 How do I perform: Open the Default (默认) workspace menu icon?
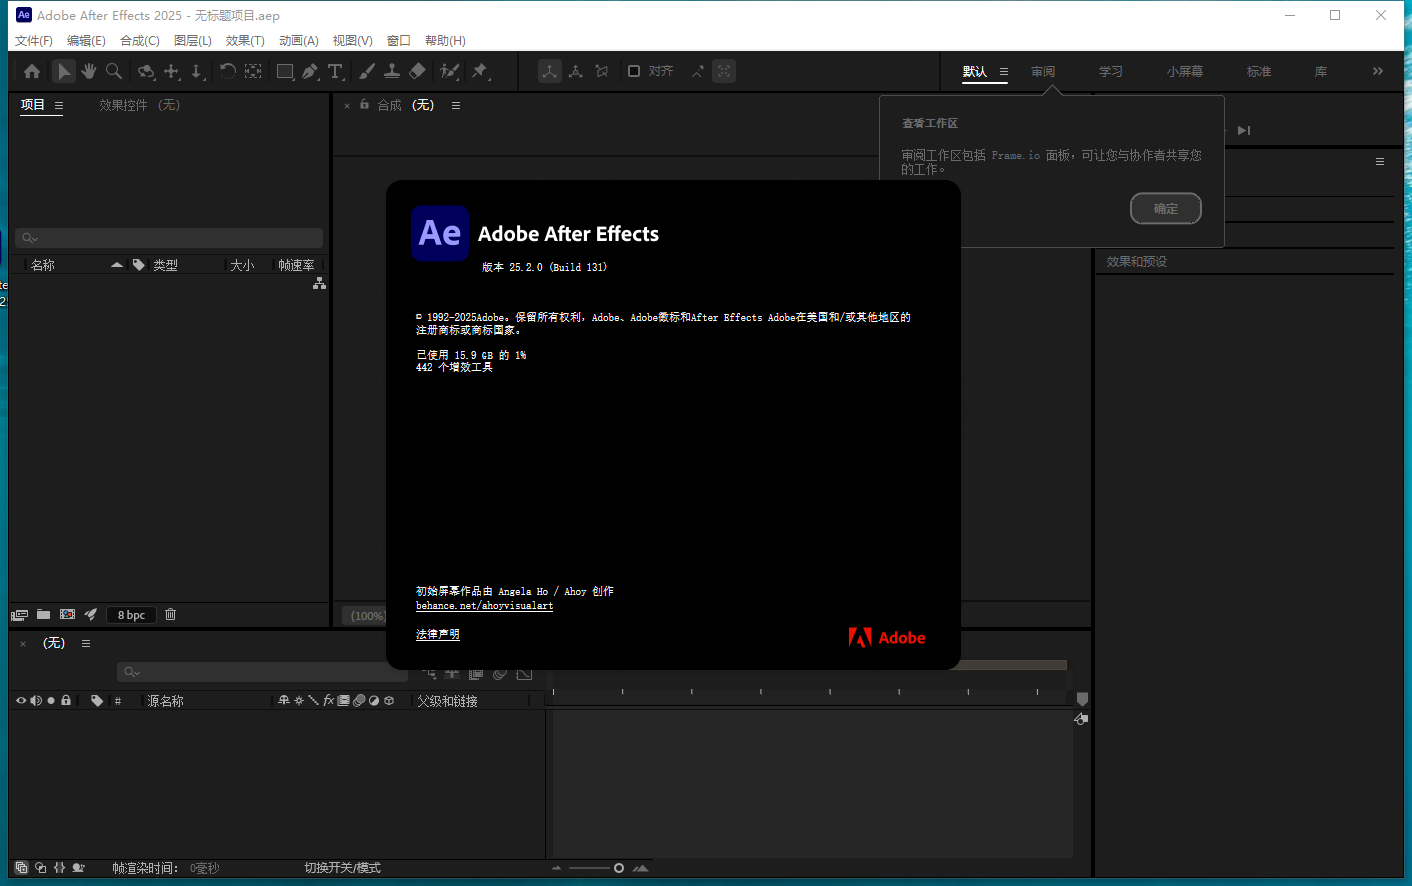coord(1004,72)
